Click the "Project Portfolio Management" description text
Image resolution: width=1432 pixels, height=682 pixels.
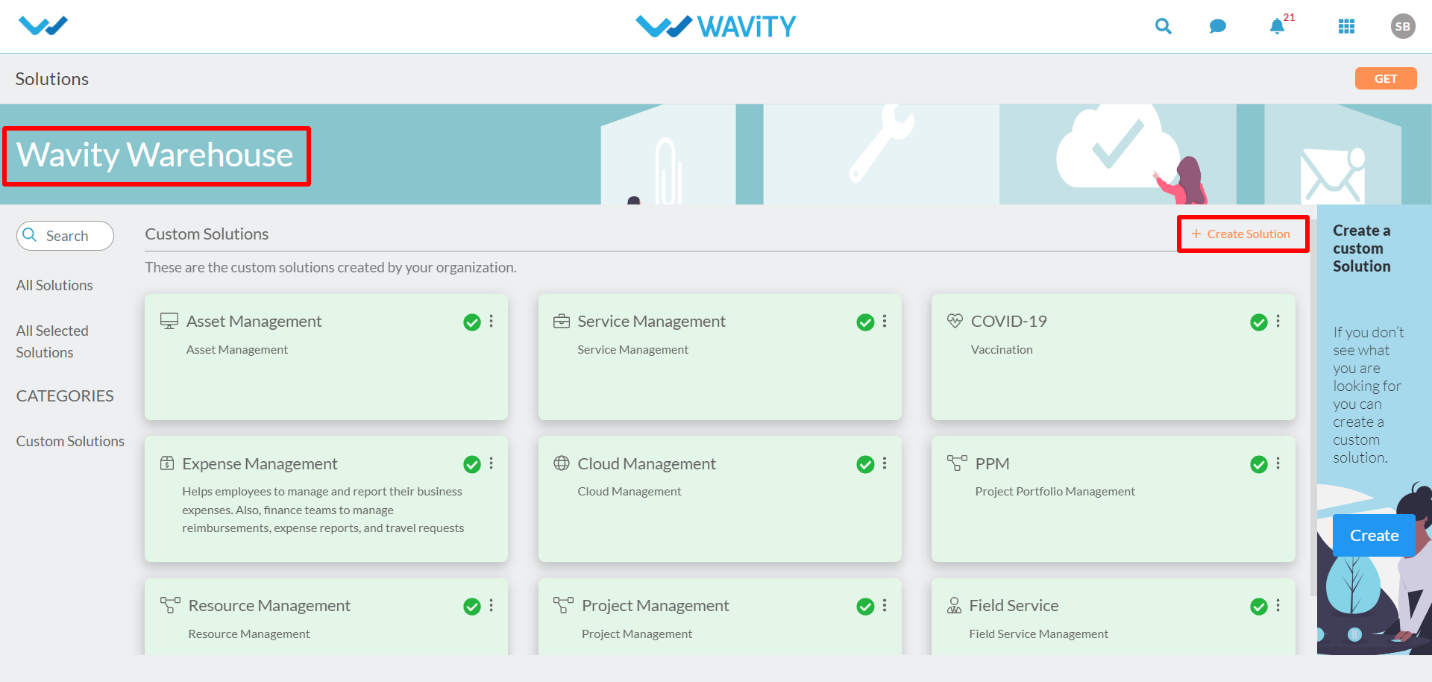pyautogui.click(x=1055, y=491)
